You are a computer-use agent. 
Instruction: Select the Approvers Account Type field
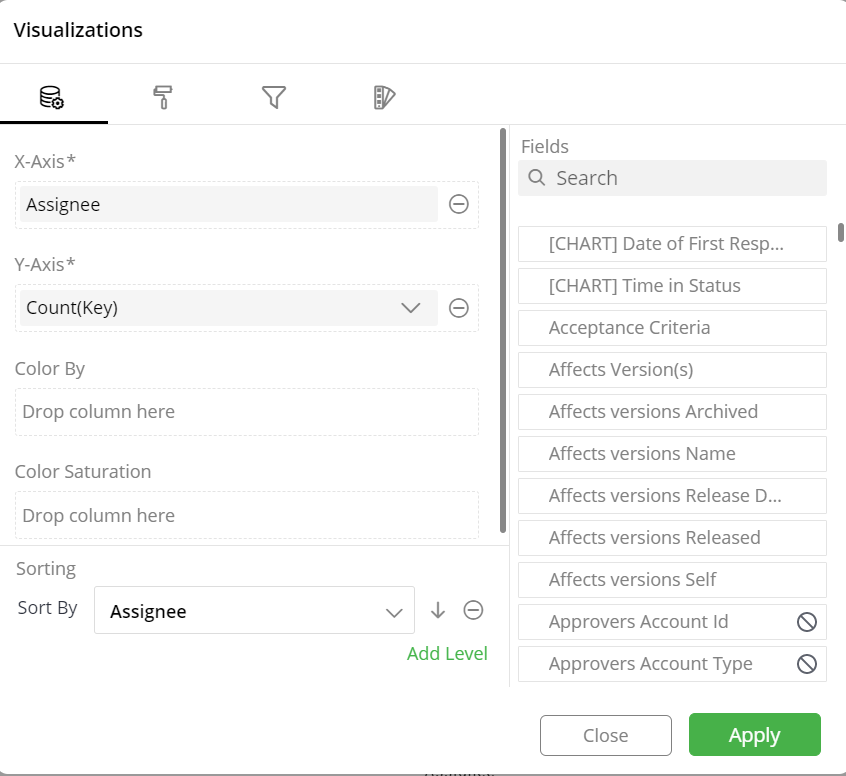click(x=672, y=664)
